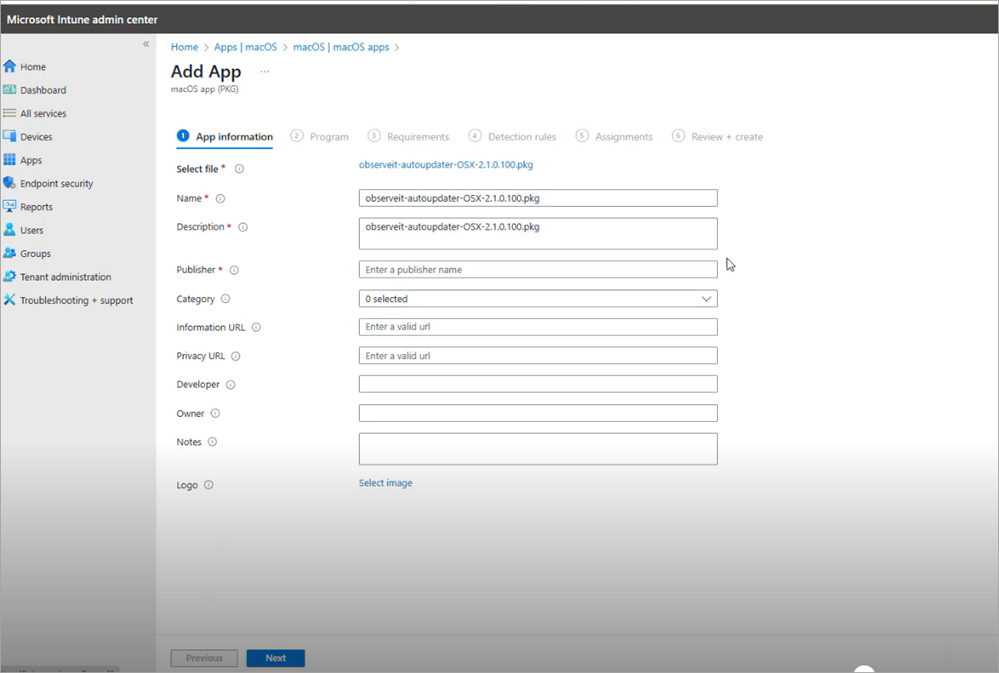
Task: Open the selected observeit pkg file link
Action: [x=446, y=164]
